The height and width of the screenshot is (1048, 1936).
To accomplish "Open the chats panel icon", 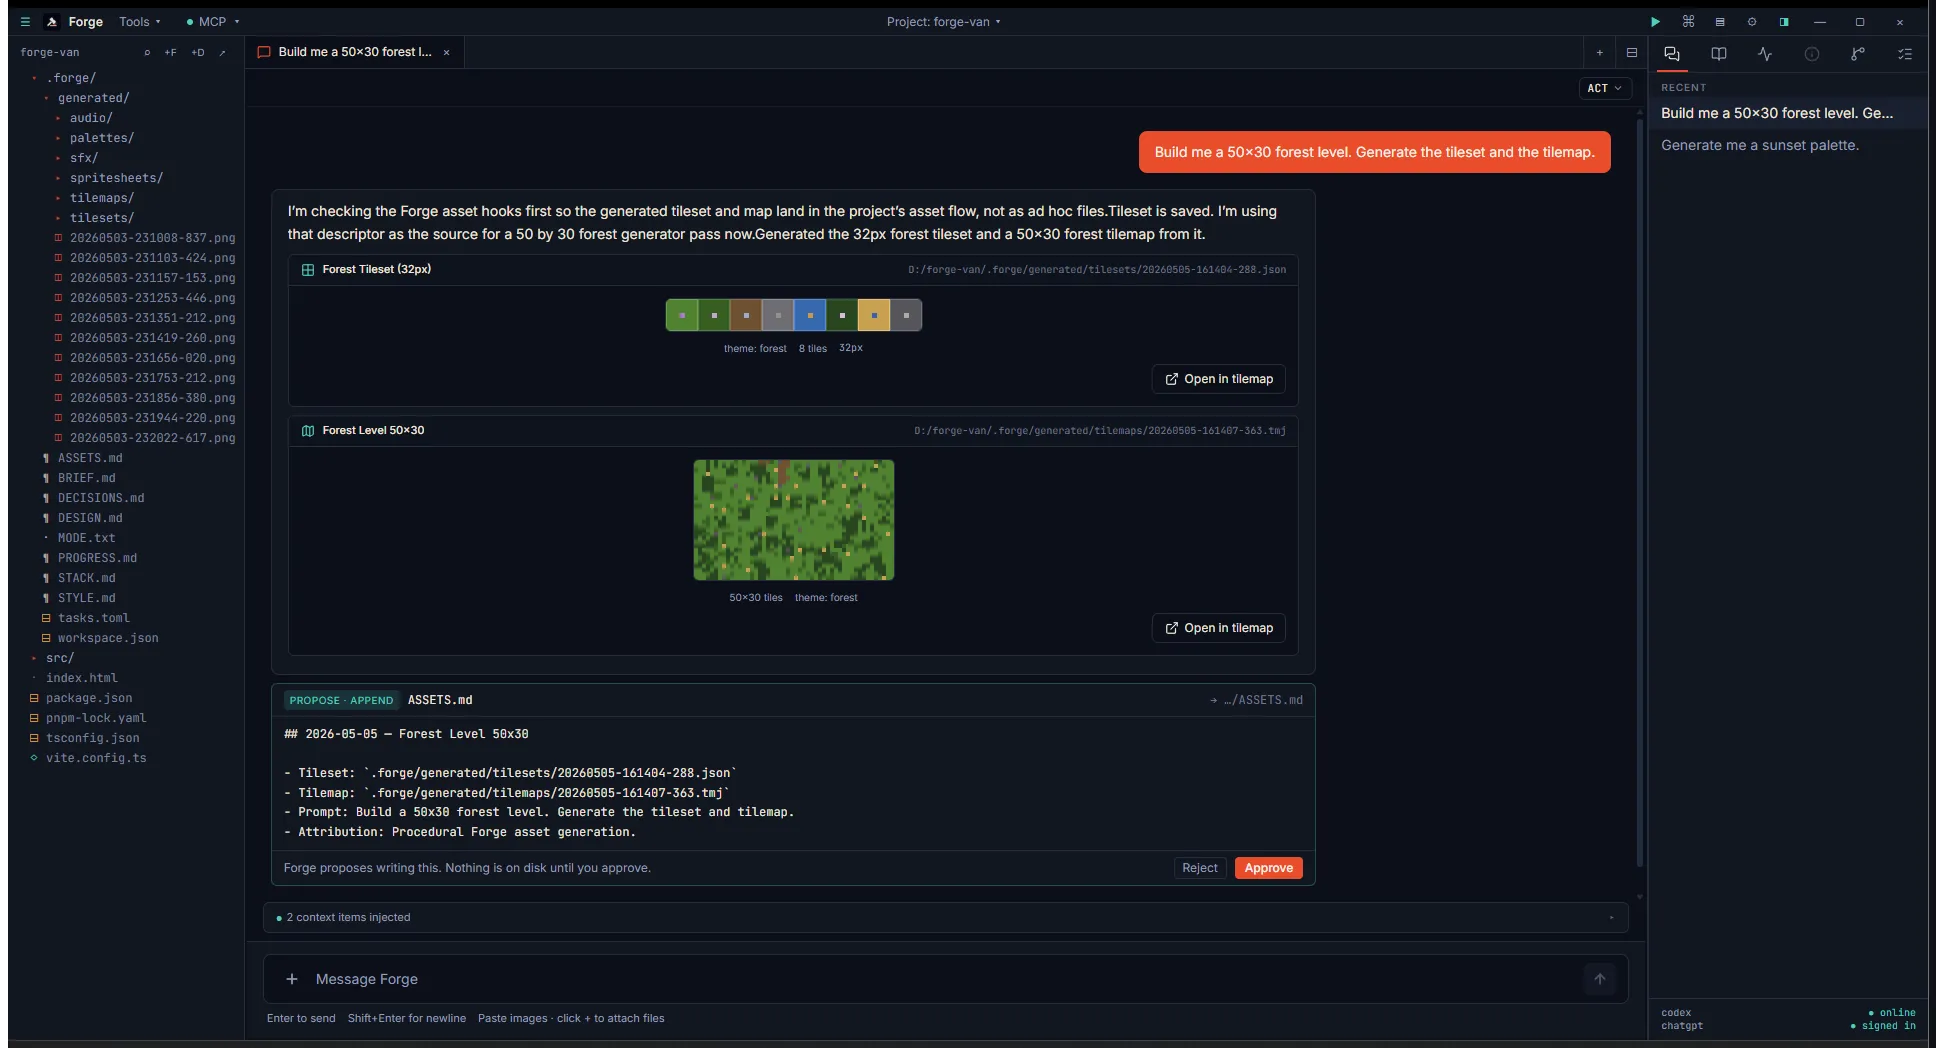I will click(x=1672, y=54).
